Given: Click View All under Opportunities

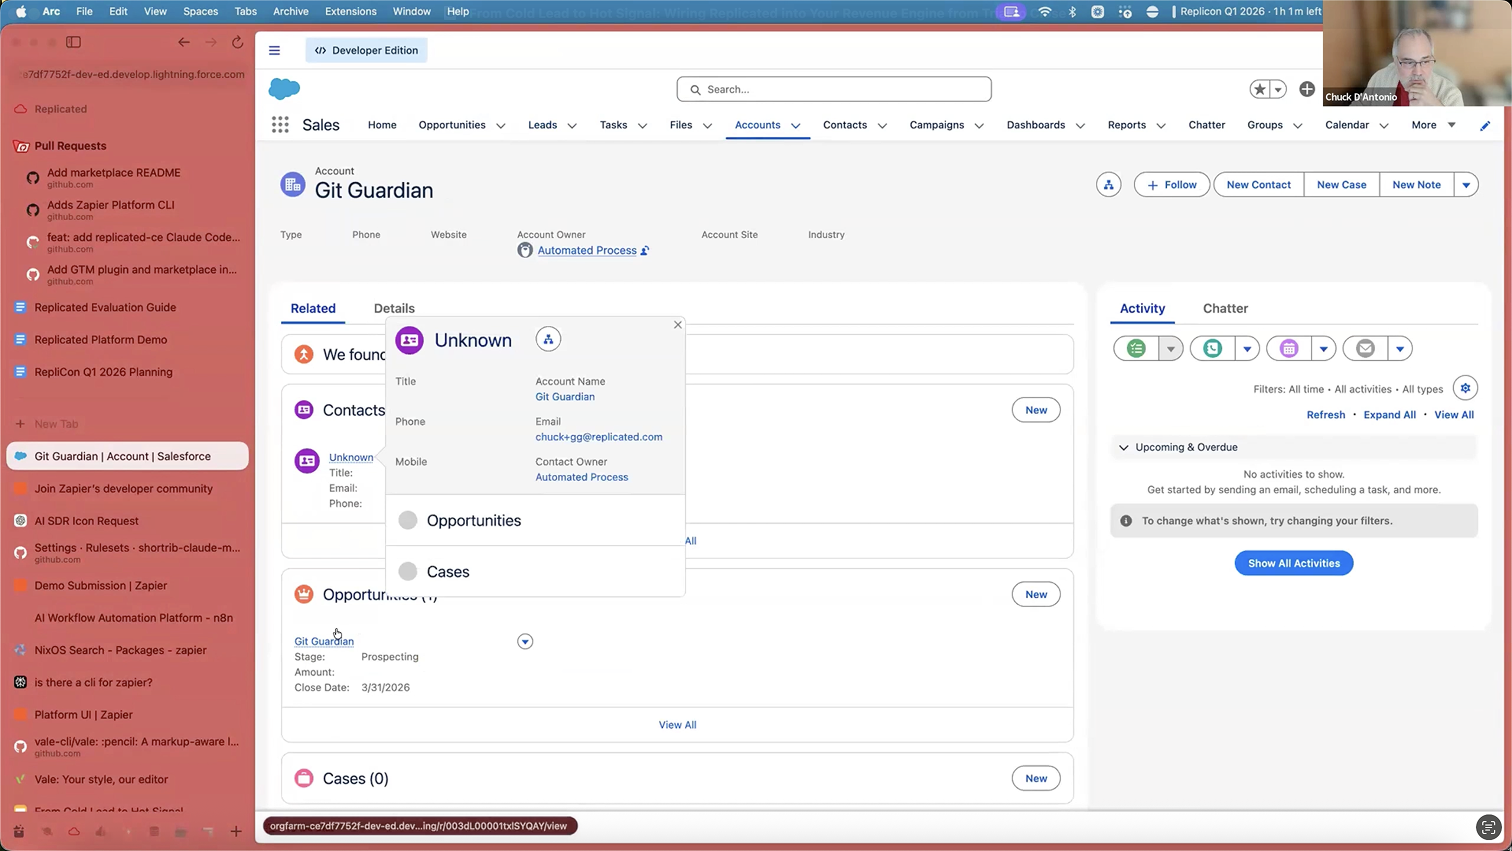Looking at the screenshot, I should pos(677,725).
